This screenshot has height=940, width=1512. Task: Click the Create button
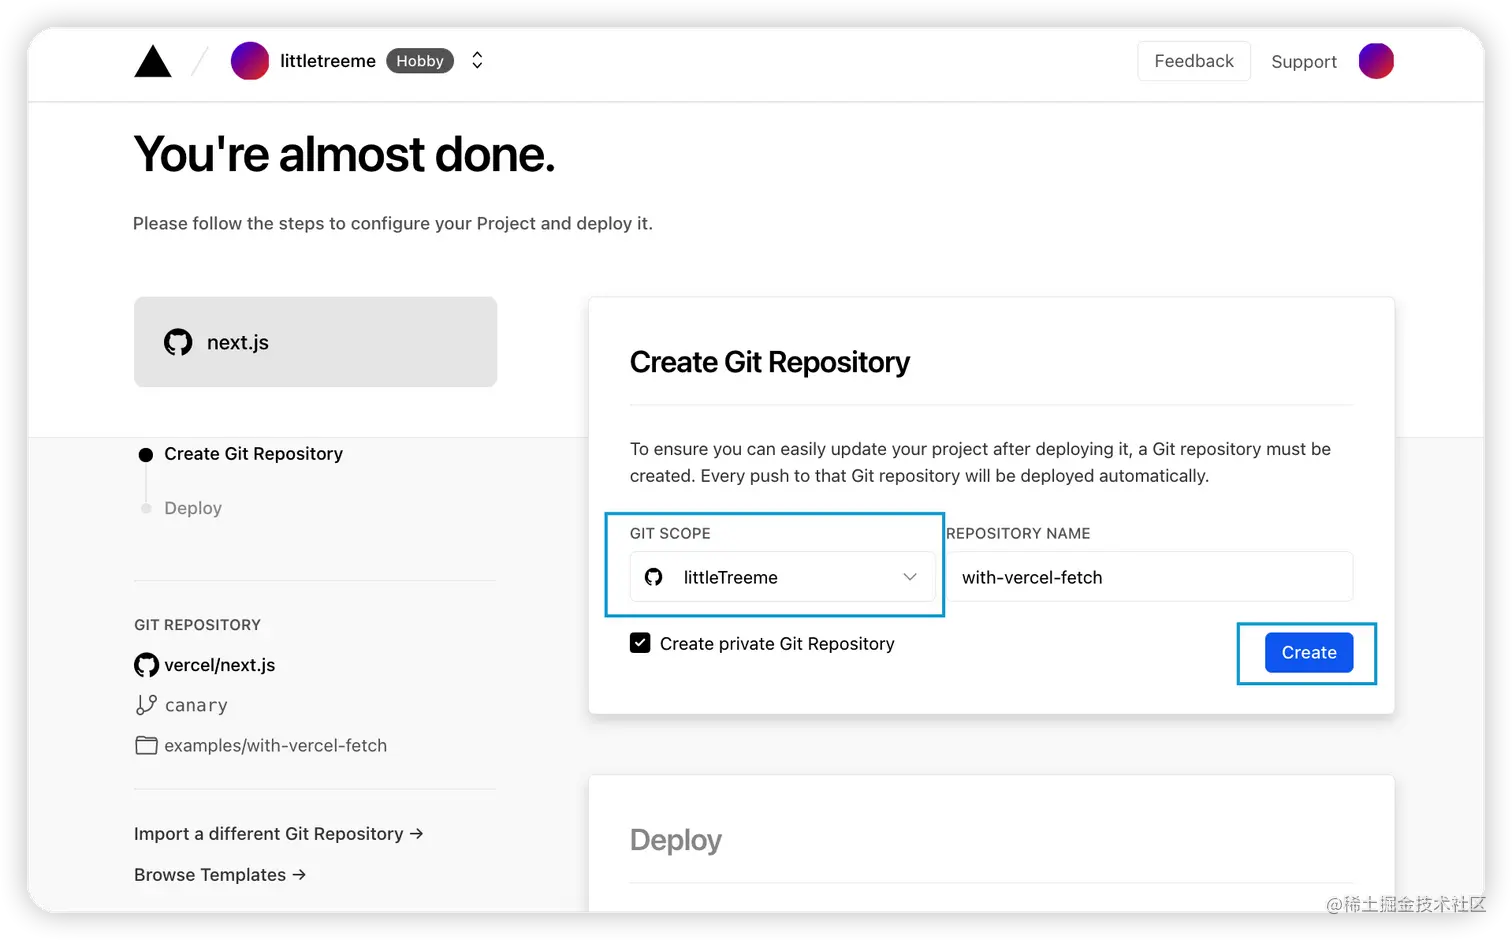(1308, 652)
